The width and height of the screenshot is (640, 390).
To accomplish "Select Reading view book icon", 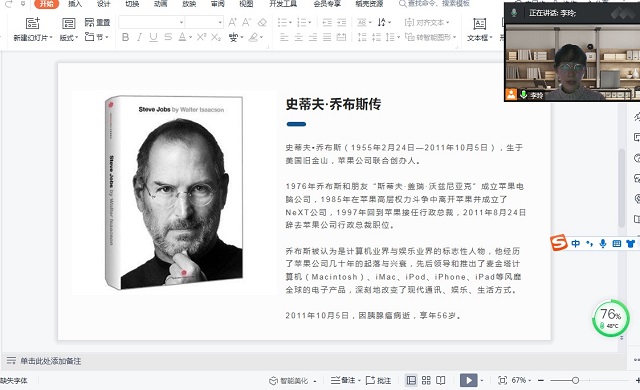I will pyautogui.click(x=440, y=380).
